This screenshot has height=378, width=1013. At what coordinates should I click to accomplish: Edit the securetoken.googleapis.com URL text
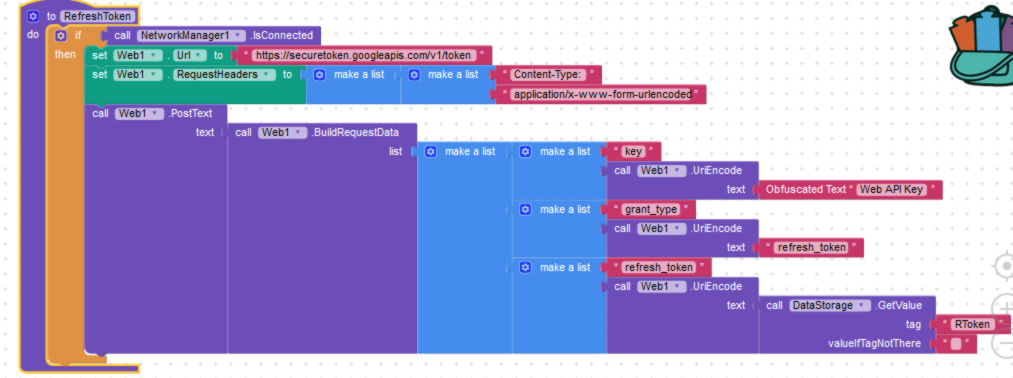click(x=364, y=56)
